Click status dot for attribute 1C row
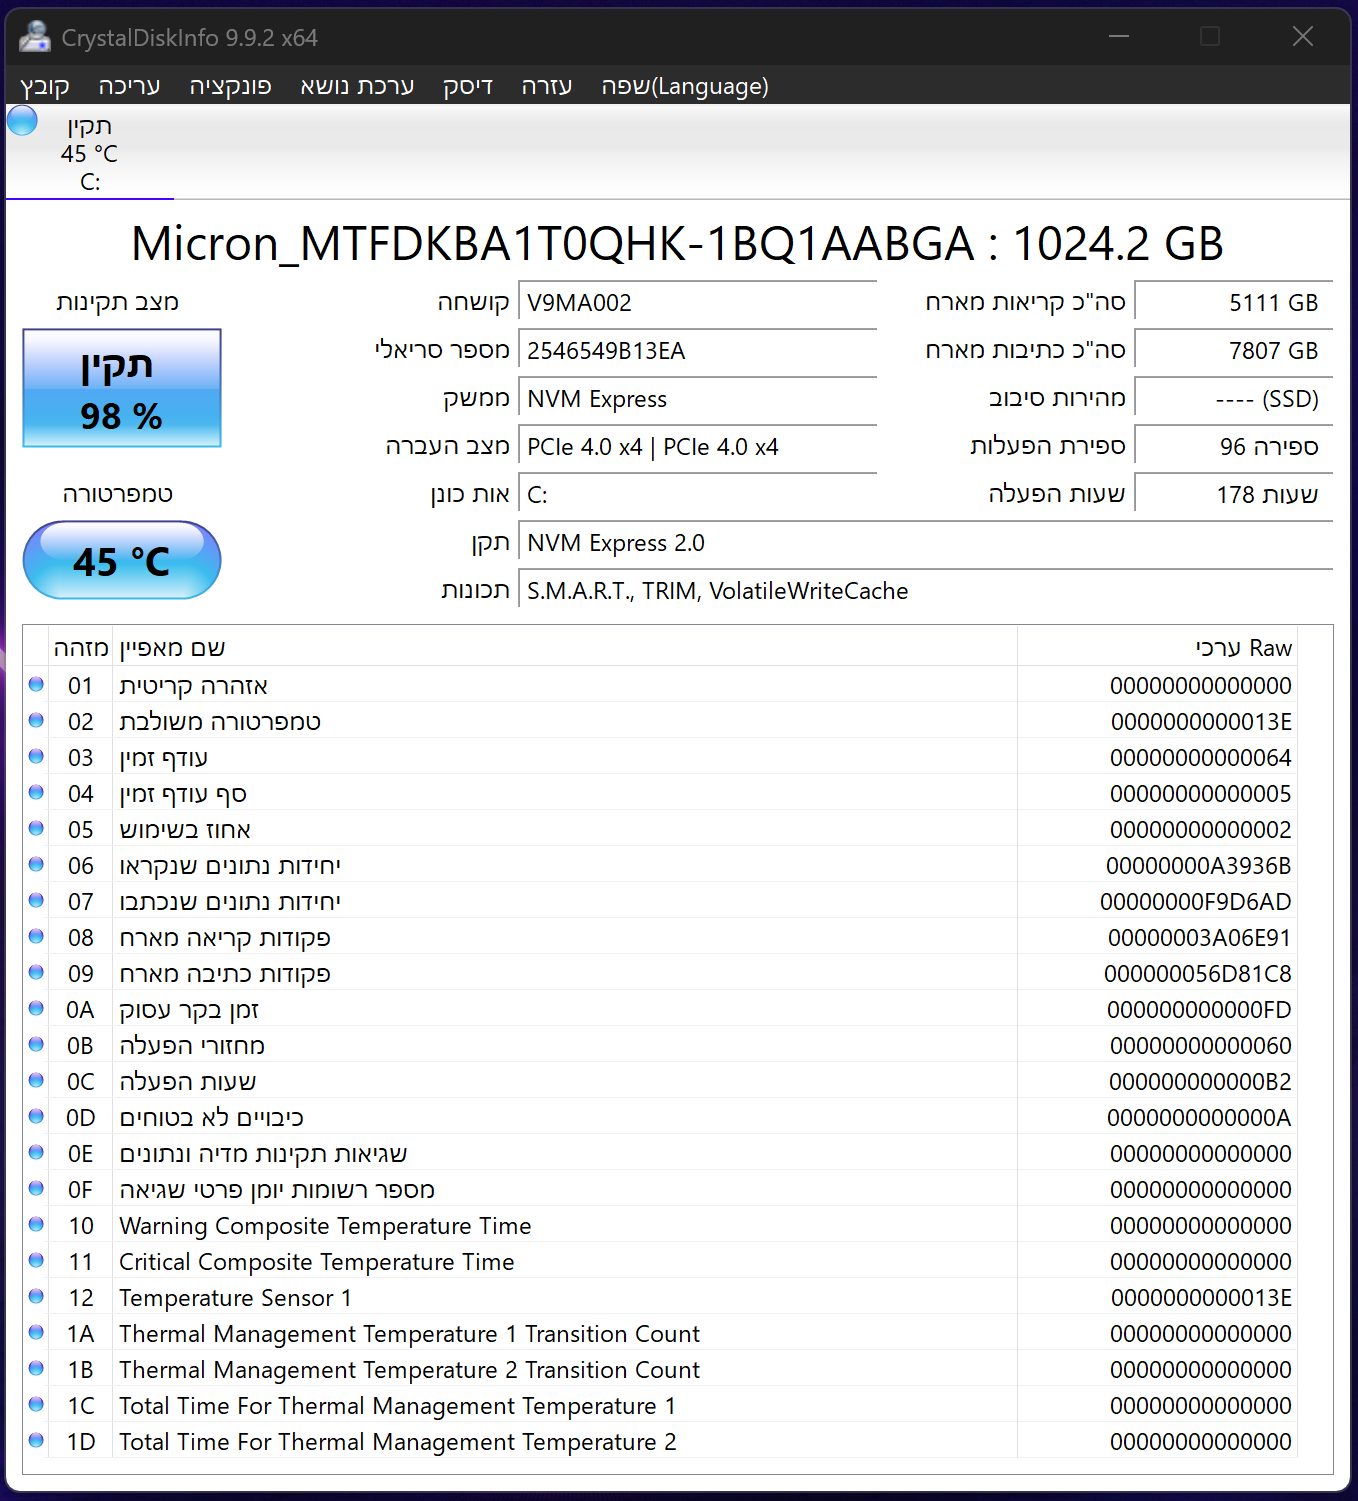Viewport: 1358px width, 1501px height. point(36,1405)
